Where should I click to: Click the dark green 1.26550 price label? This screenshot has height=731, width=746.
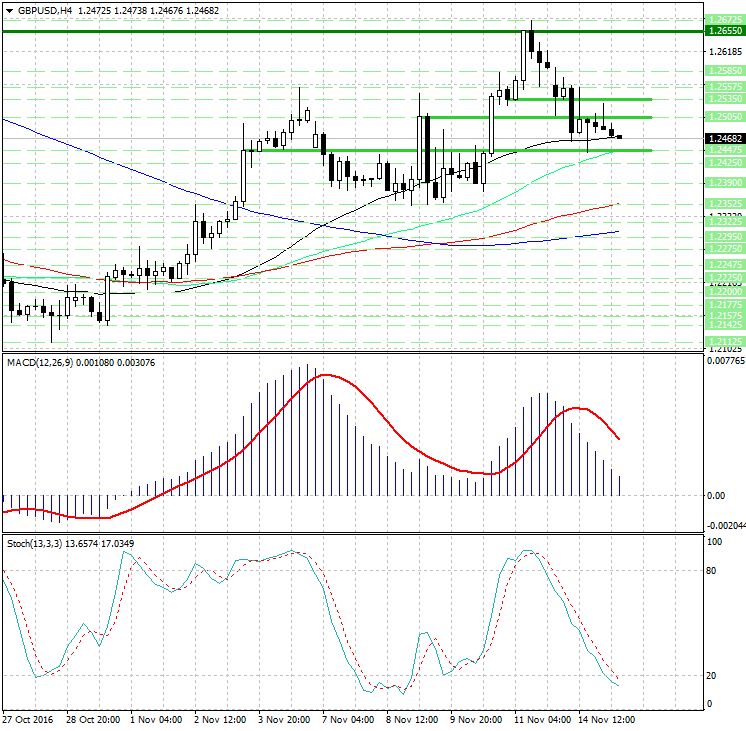point(723,31)
